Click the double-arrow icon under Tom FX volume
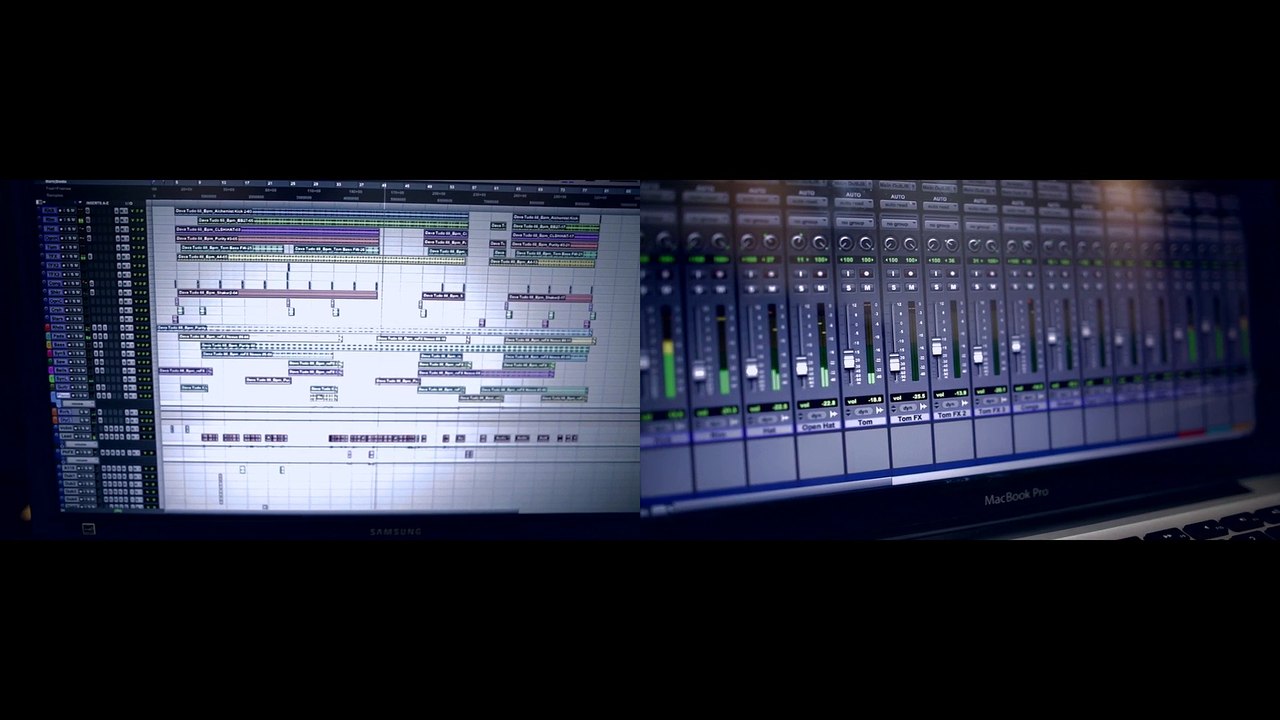The width and height of the screenshot is (1280, 720). click(923, 406)
